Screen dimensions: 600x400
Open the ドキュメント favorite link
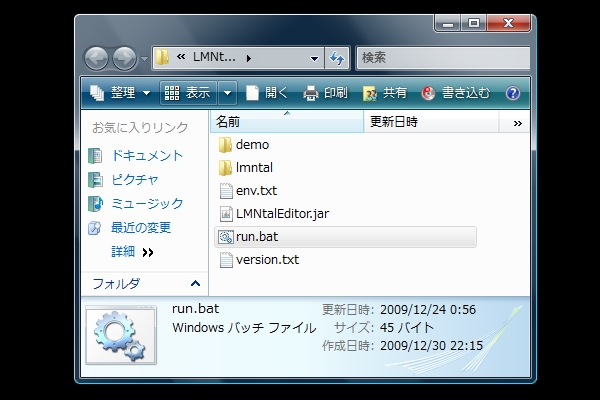[x=146, y=156]
